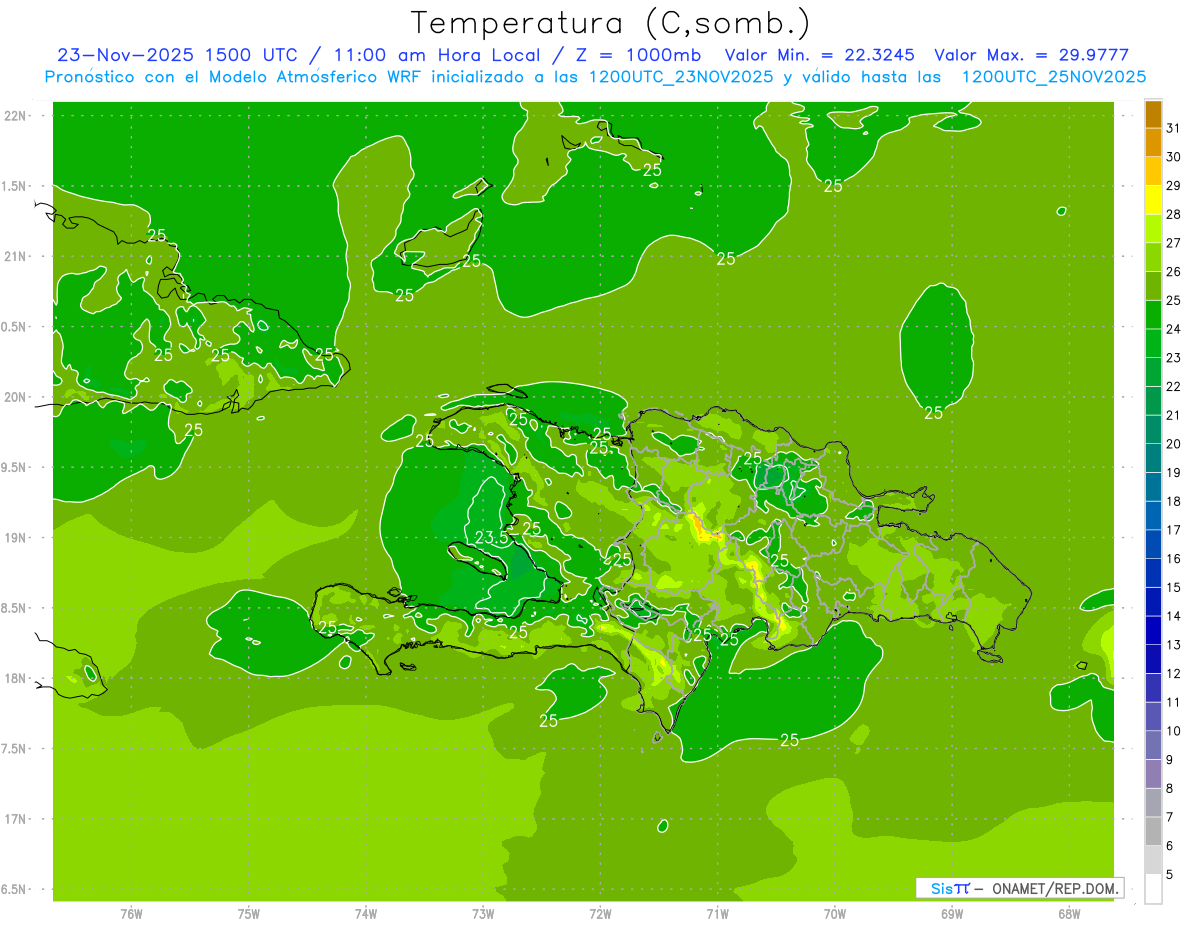Click the '11' value on the color scale
1200x927 pixels.
(1174, 702)
